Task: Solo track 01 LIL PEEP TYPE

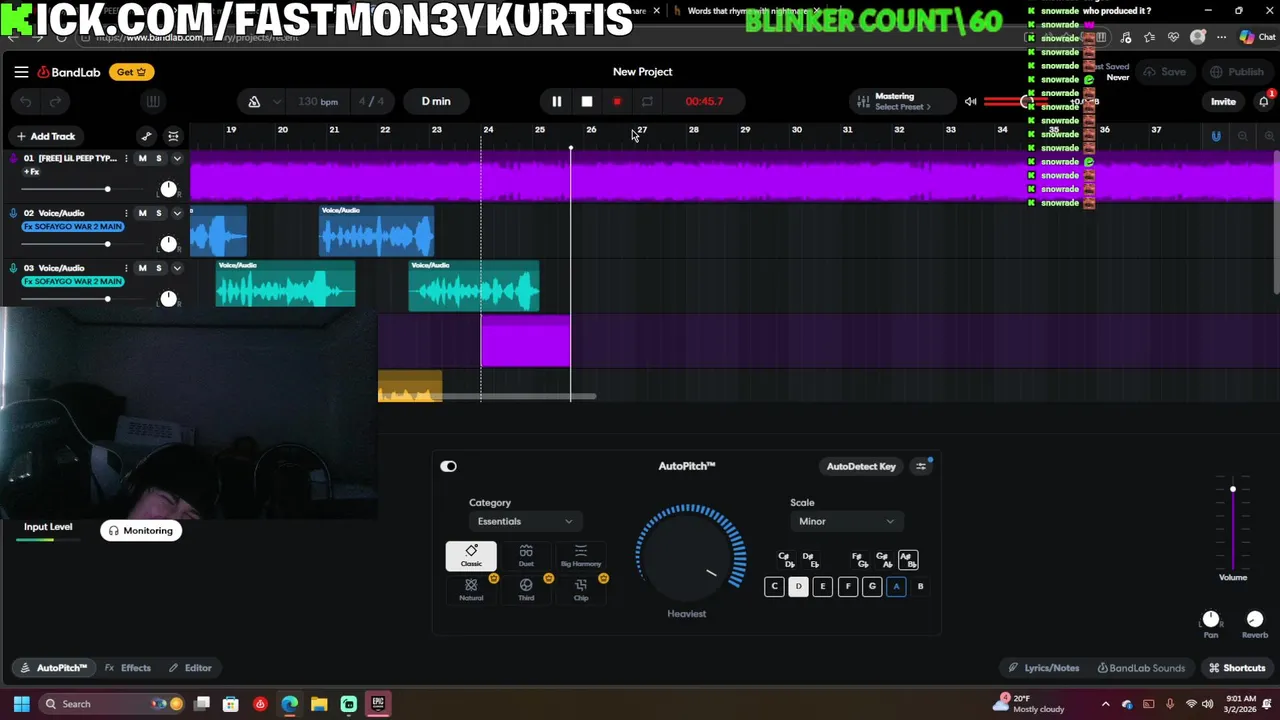Action: coord(158,158)
